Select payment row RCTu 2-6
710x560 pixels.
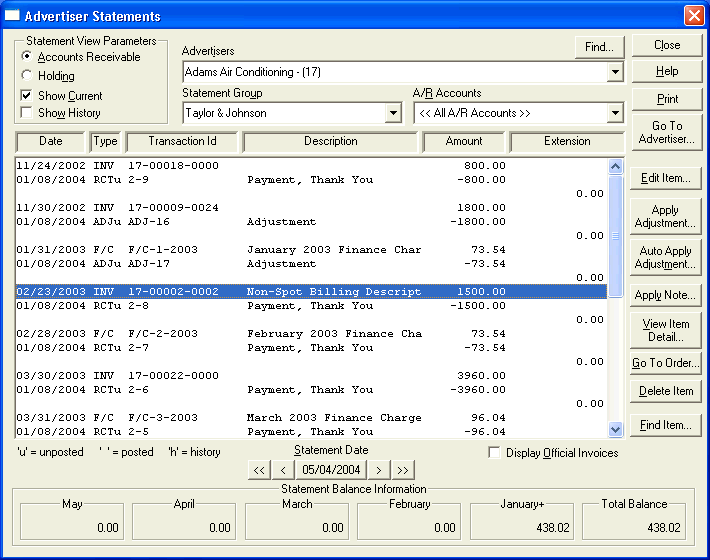[311, 390]
